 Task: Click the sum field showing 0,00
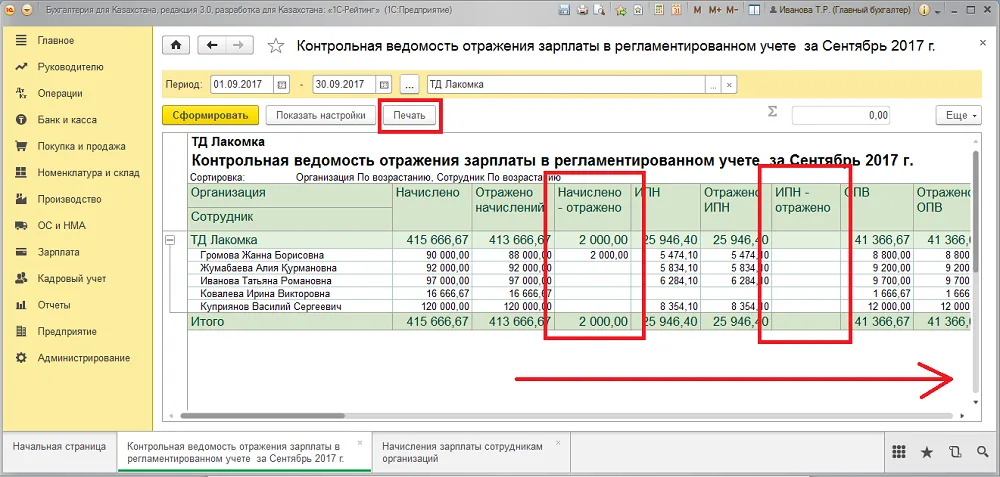coord(841,115)
